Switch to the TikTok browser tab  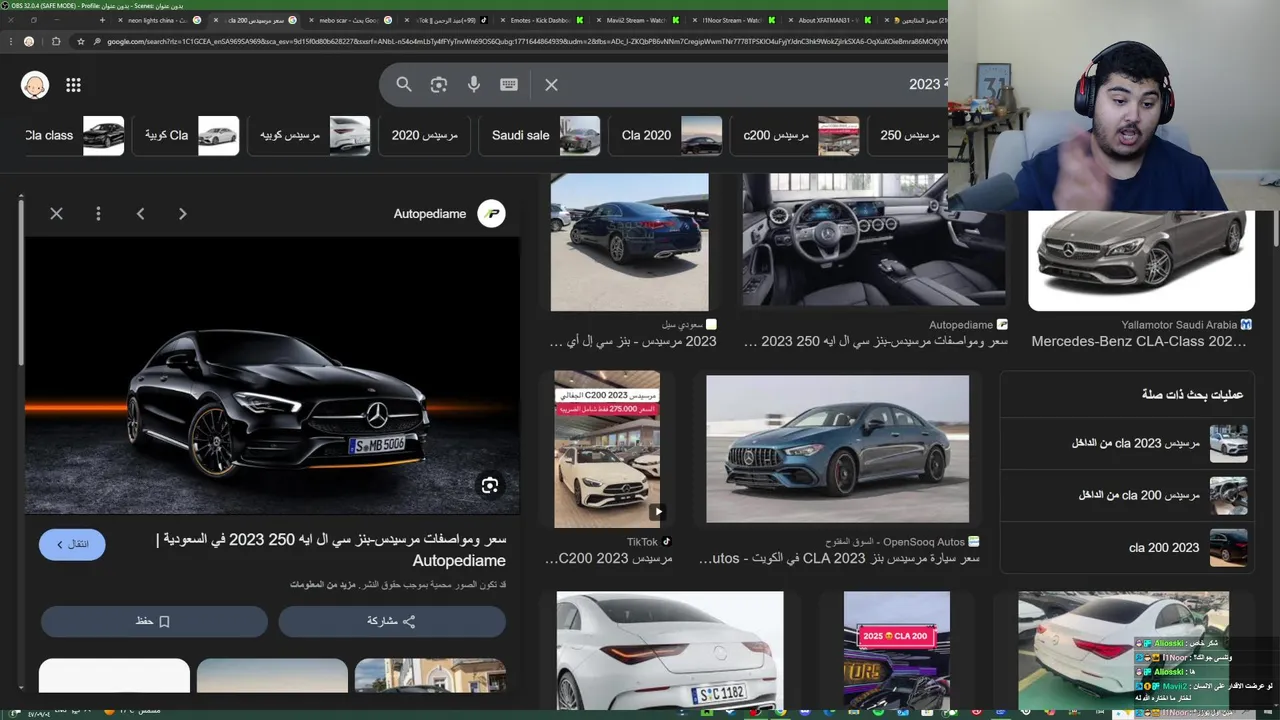pyautogui.click(x=444, y=20)
